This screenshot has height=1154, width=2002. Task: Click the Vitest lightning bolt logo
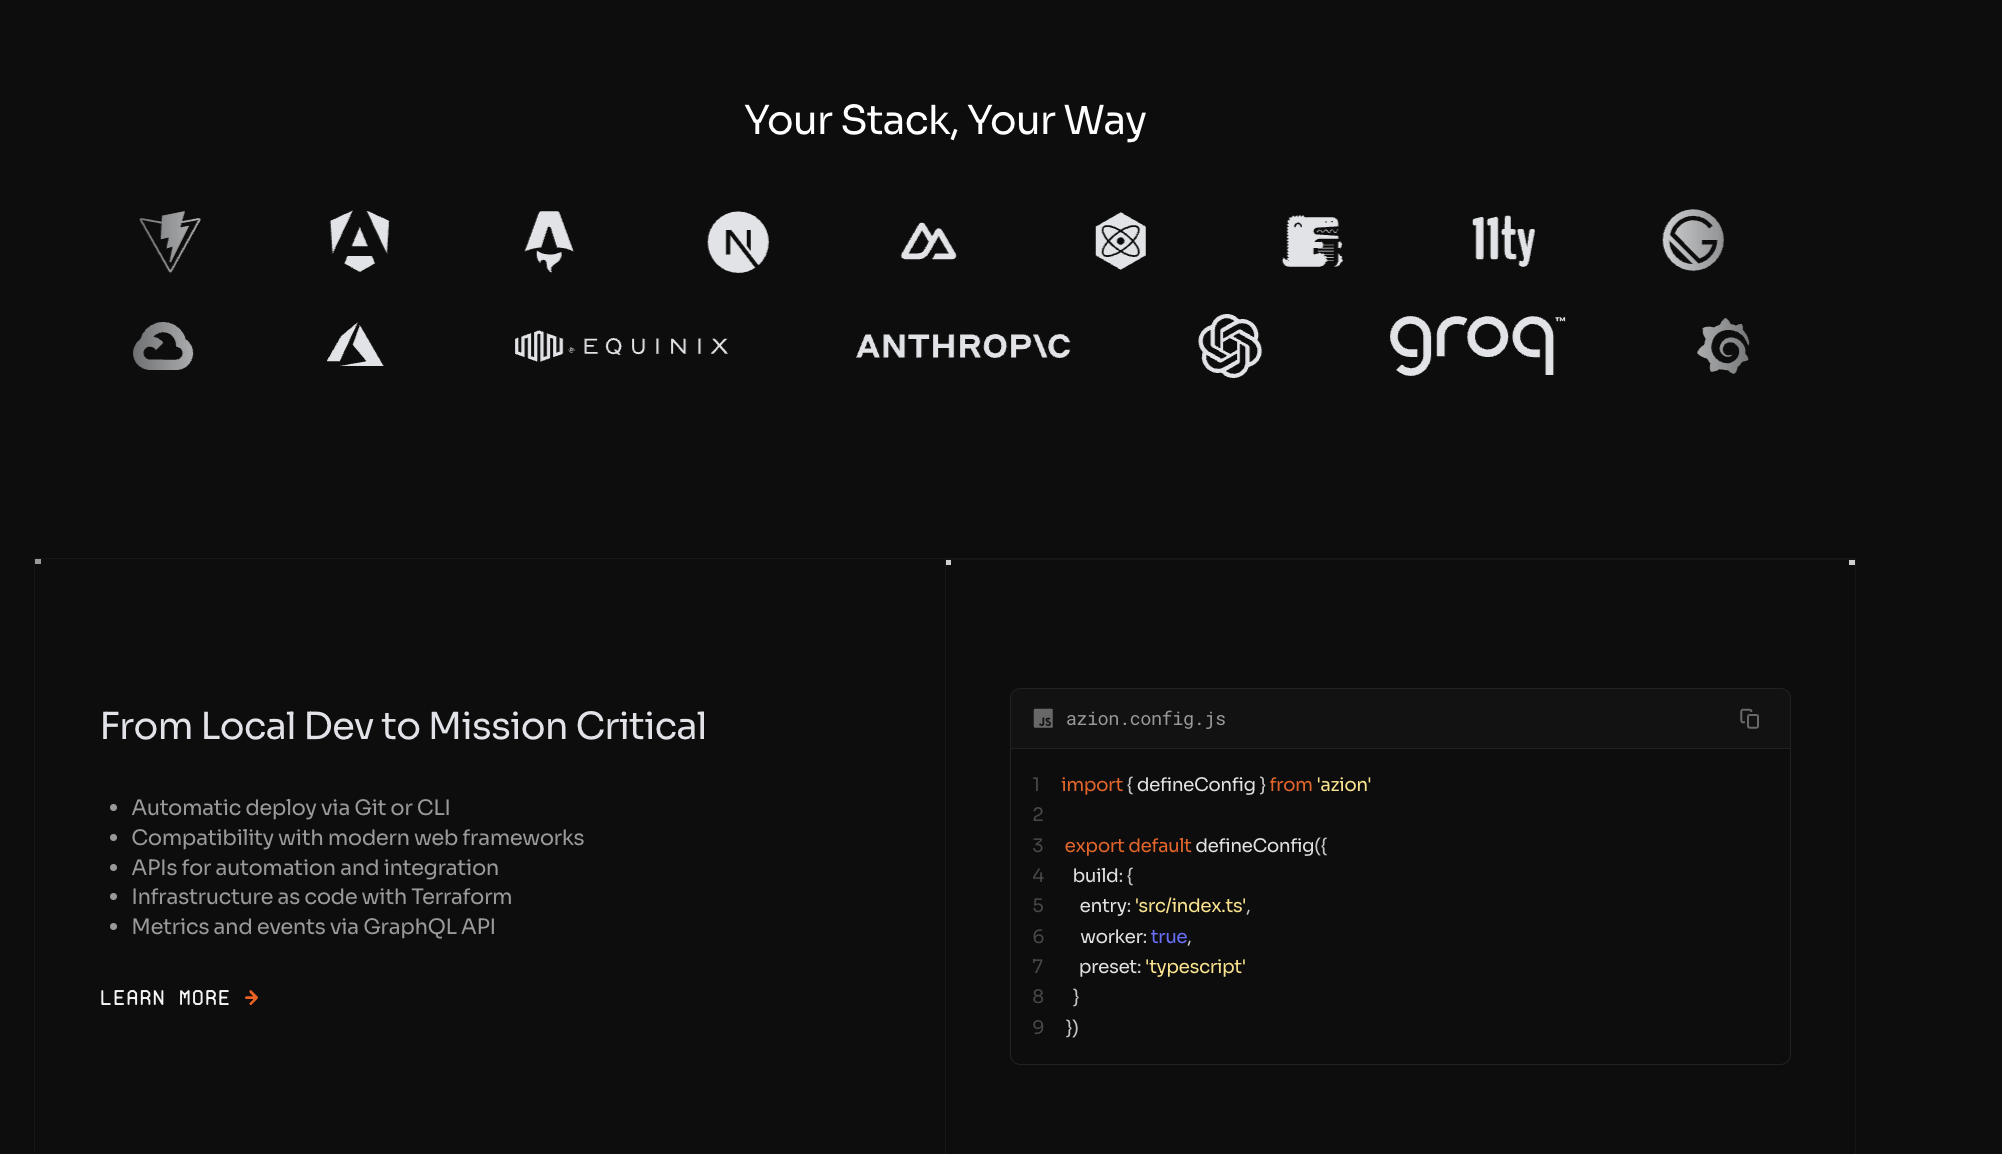170,241
